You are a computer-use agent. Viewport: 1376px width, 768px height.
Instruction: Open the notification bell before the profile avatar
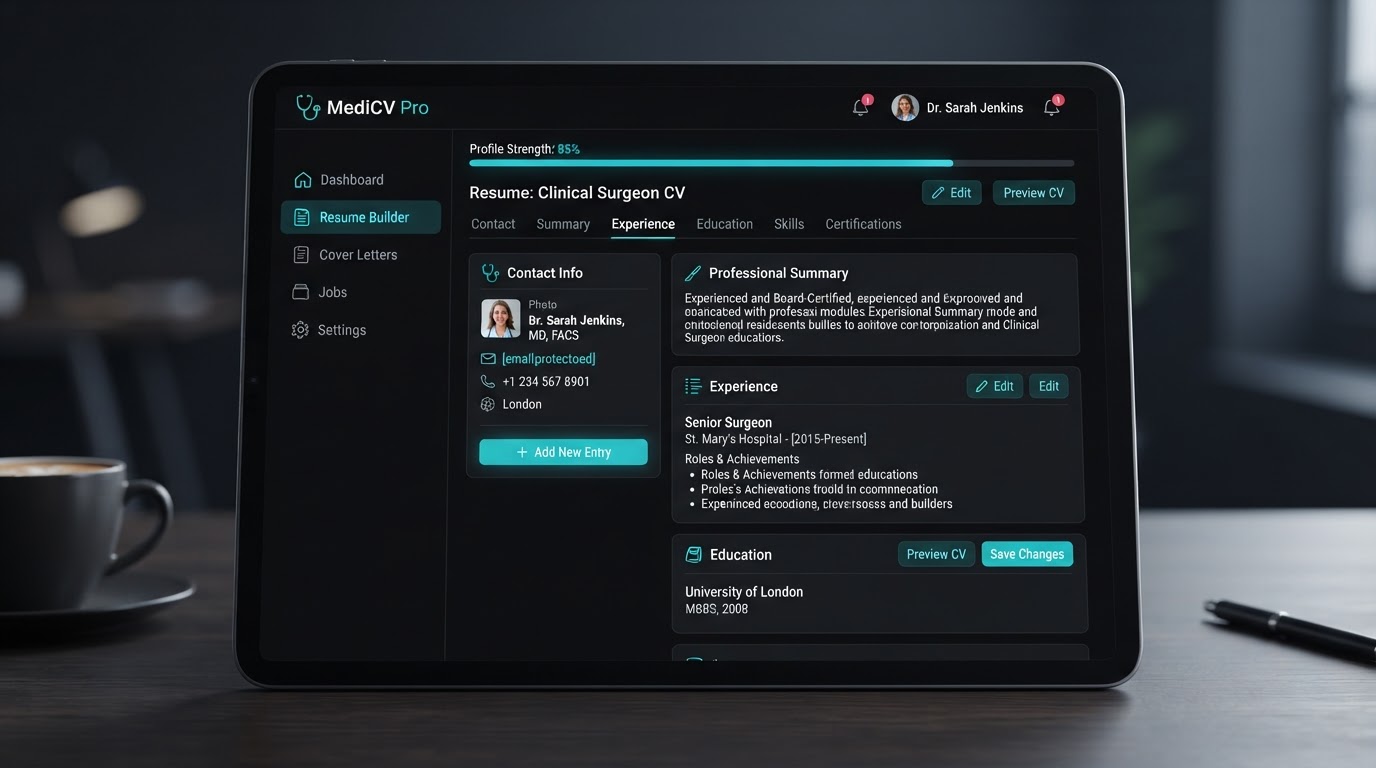(x=861, y=107)
